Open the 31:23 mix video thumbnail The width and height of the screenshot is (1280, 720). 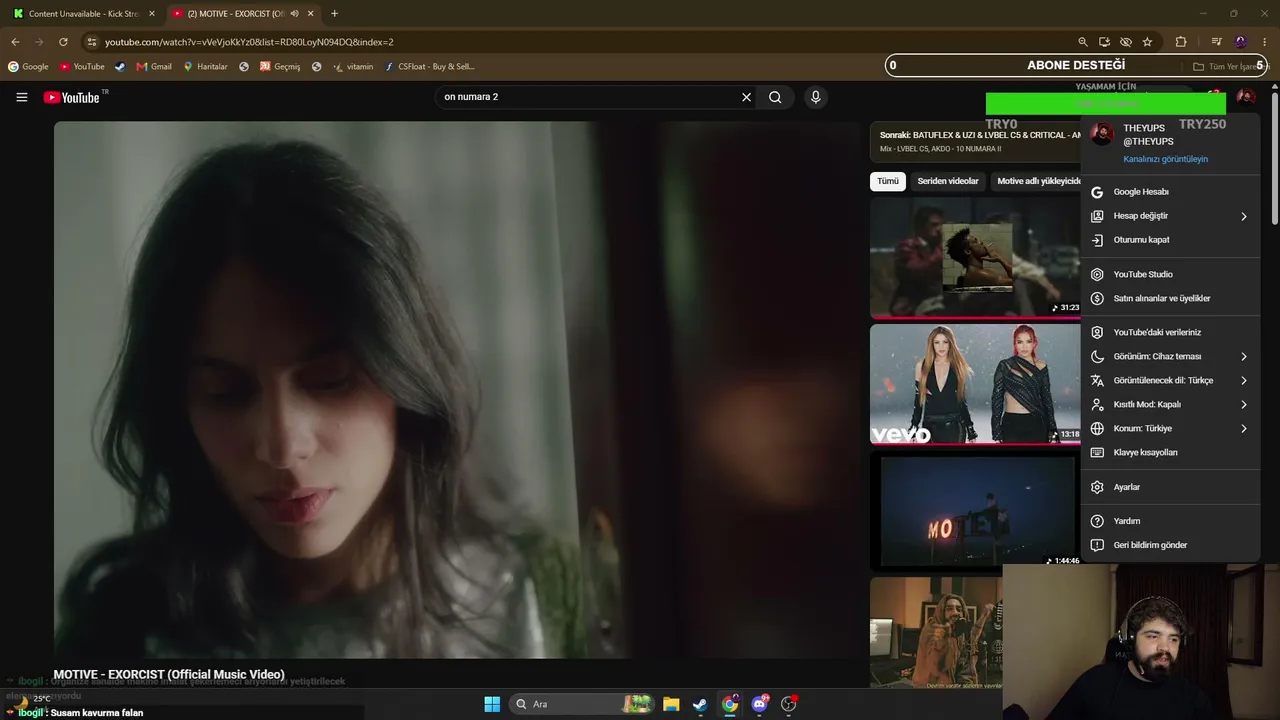coord(975,258)
